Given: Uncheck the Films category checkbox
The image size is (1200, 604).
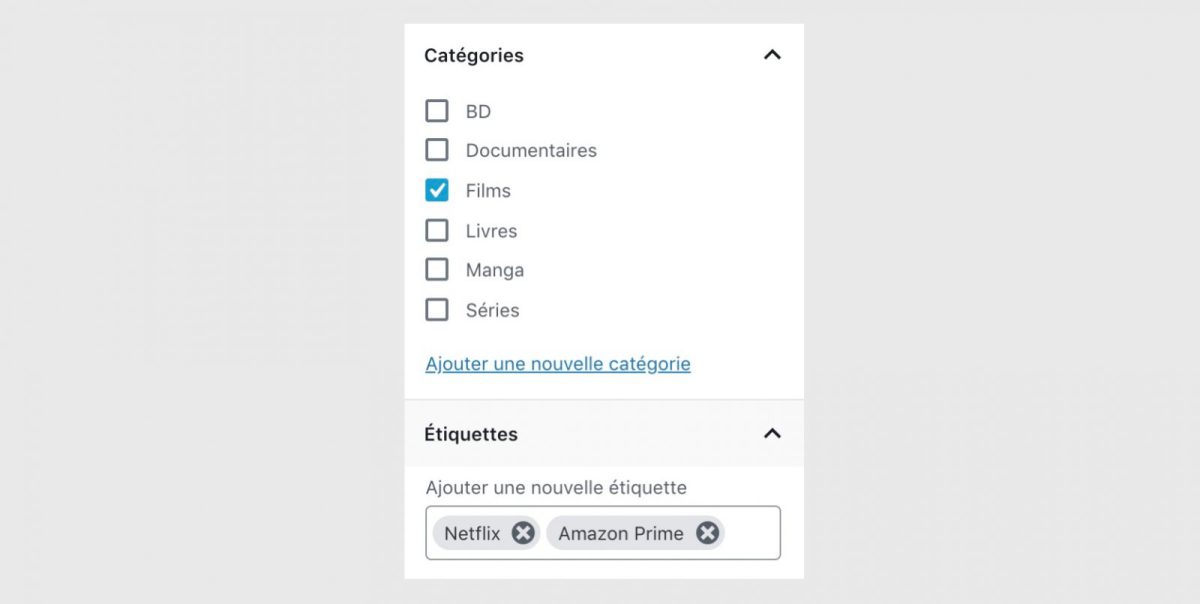Looking at the screenshot, I should [x=437, y=190].
